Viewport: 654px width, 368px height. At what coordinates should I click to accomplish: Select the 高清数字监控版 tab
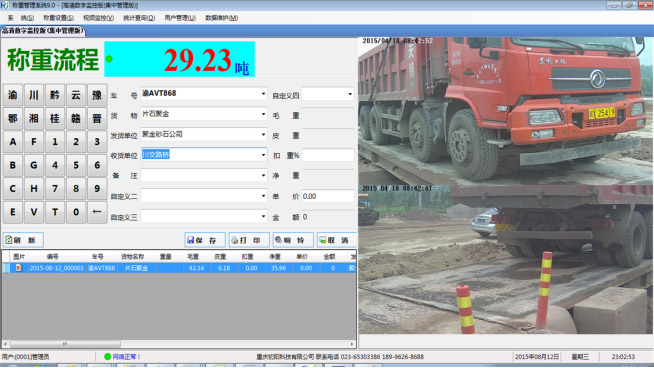point(42,31)
